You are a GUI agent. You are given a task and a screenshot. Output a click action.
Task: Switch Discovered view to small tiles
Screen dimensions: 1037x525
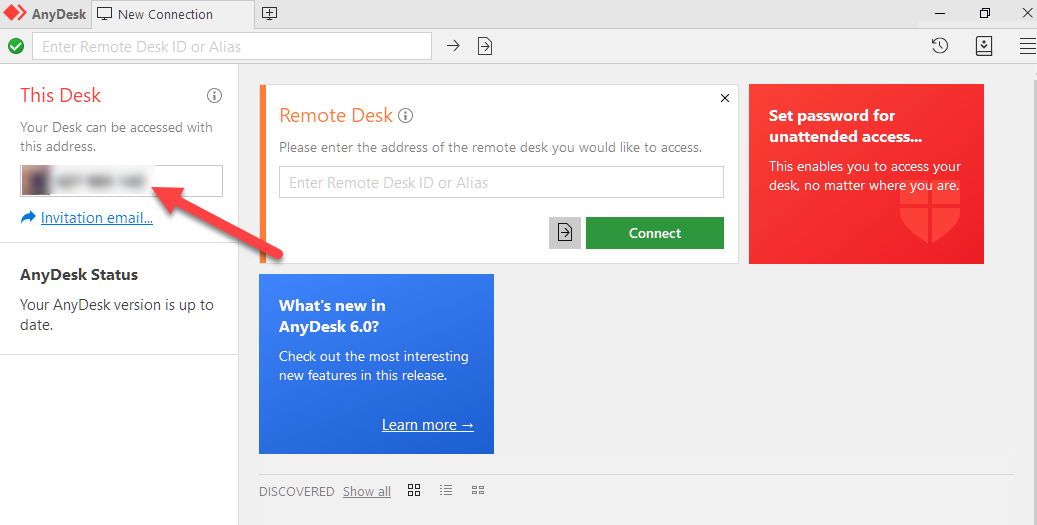pos(478,490)
